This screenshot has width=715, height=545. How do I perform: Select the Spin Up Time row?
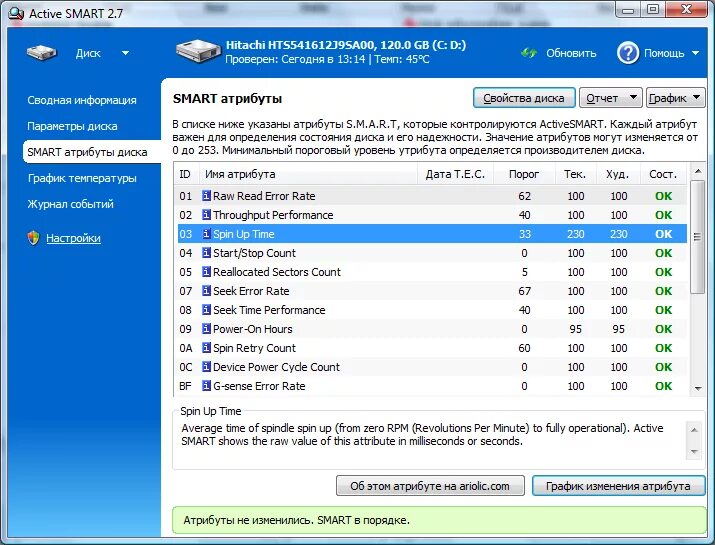(x=432, y=234)
